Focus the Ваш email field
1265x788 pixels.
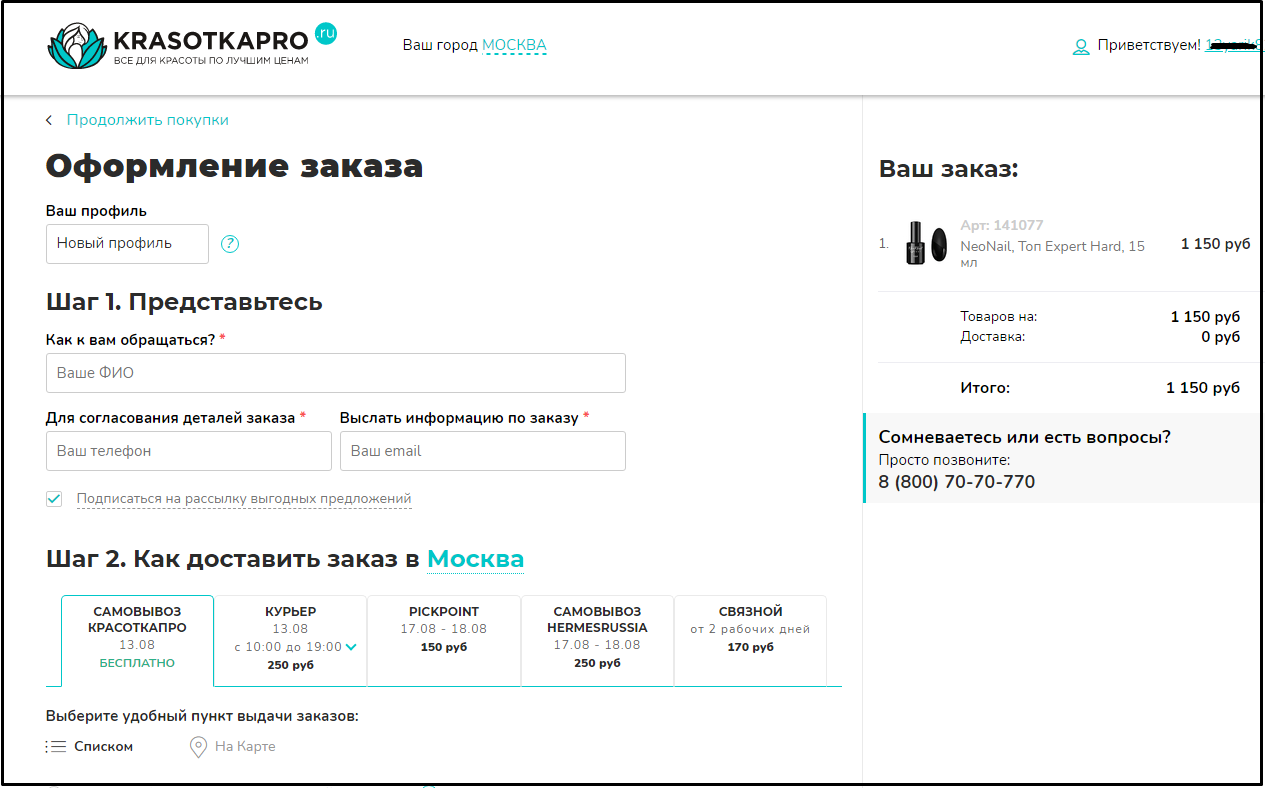pos(483,451)
